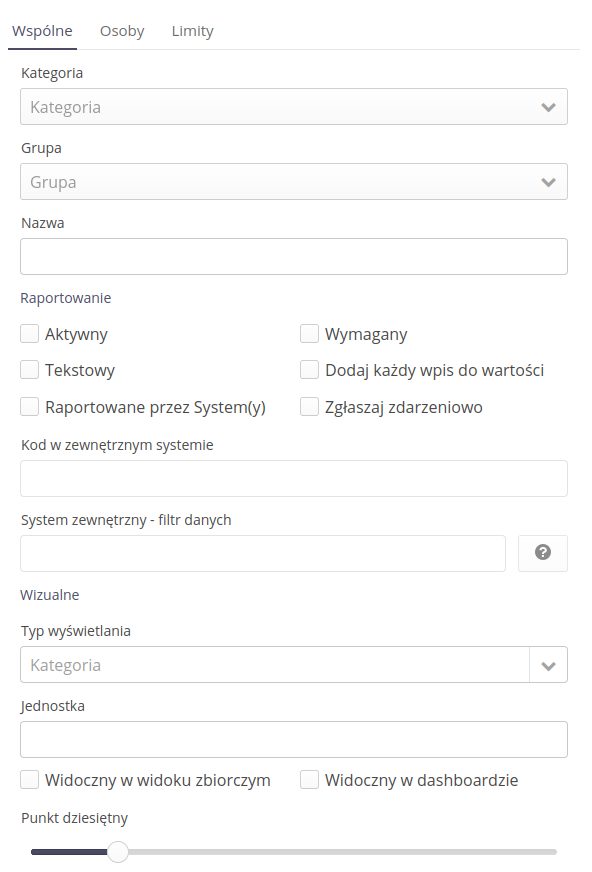Enable the Aktywny checkbox
Image resolution: width=592 pixels, height=872 pixels.
click(29, 334)
